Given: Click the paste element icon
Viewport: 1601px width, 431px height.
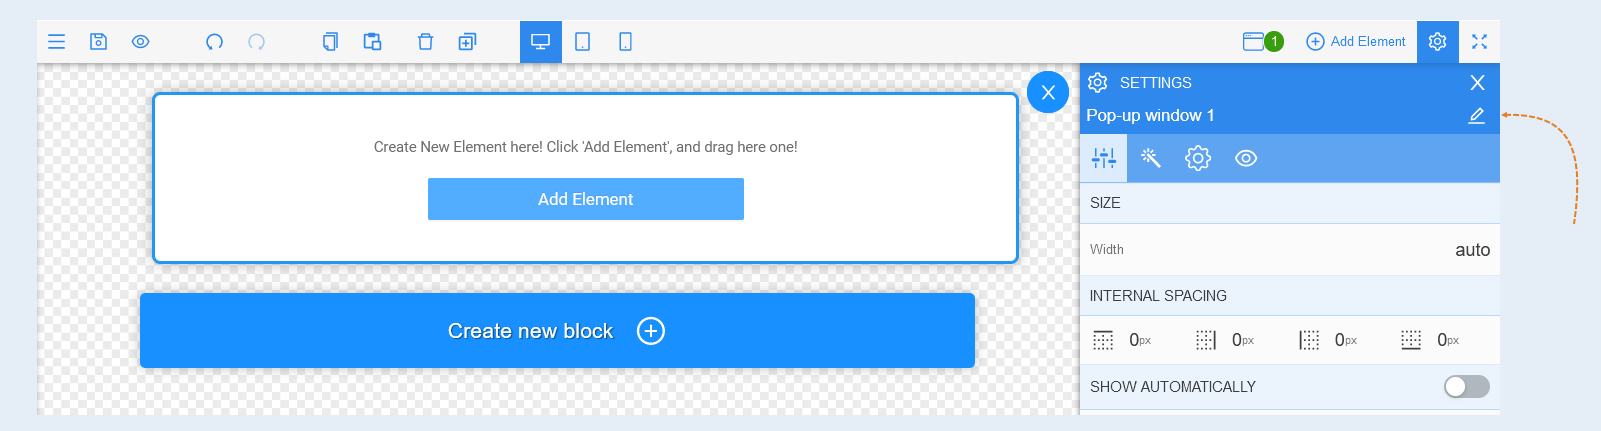Looking at the screenshot, I should (372, 42).
